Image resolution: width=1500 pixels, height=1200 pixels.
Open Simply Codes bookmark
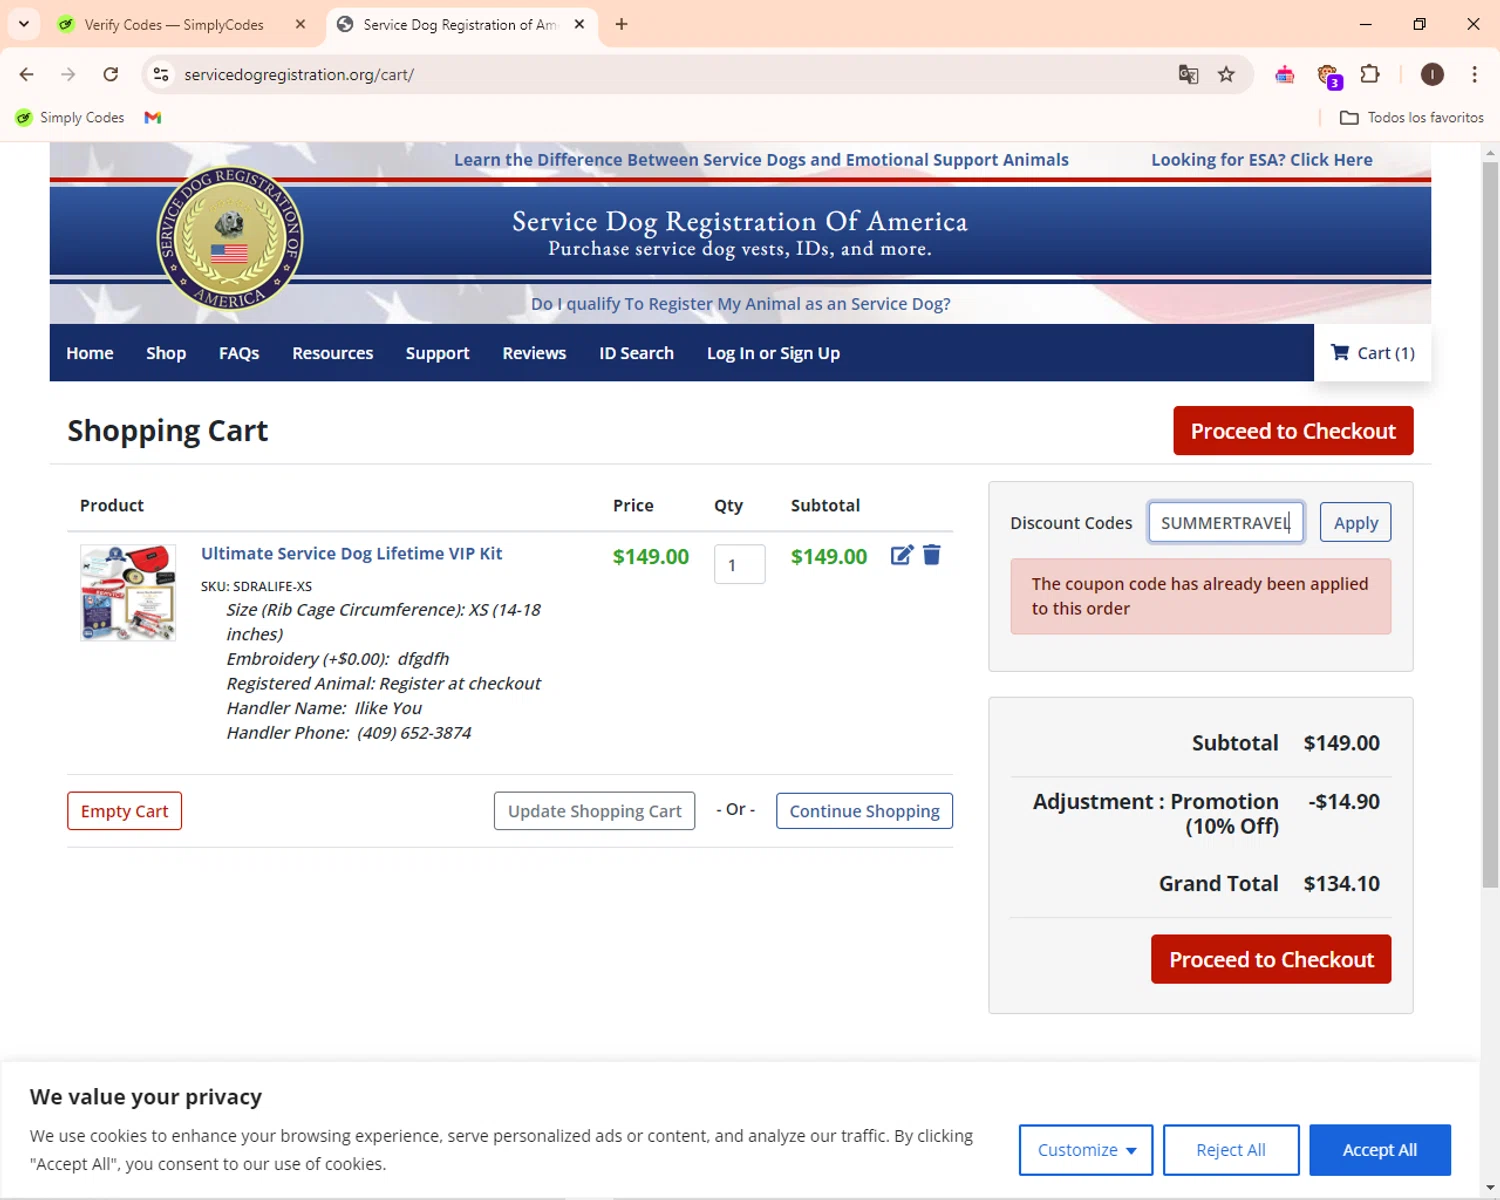point(70,117)
